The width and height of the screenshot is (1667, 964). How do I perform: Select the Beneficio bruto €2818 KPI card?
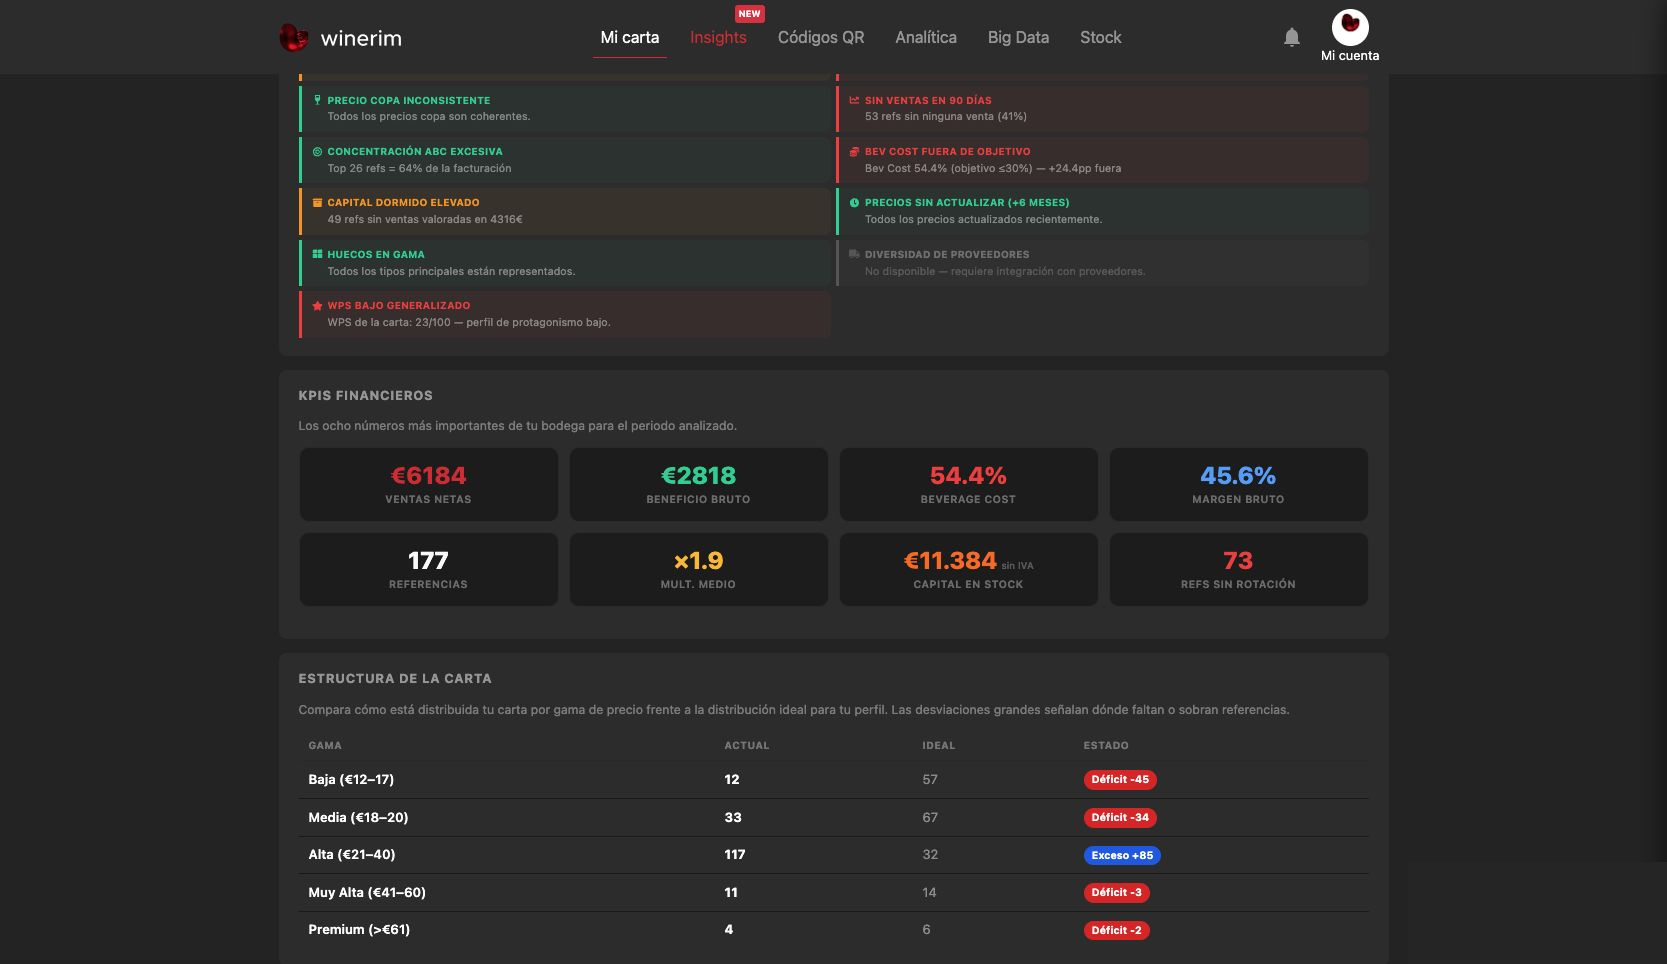click(699, 484)
